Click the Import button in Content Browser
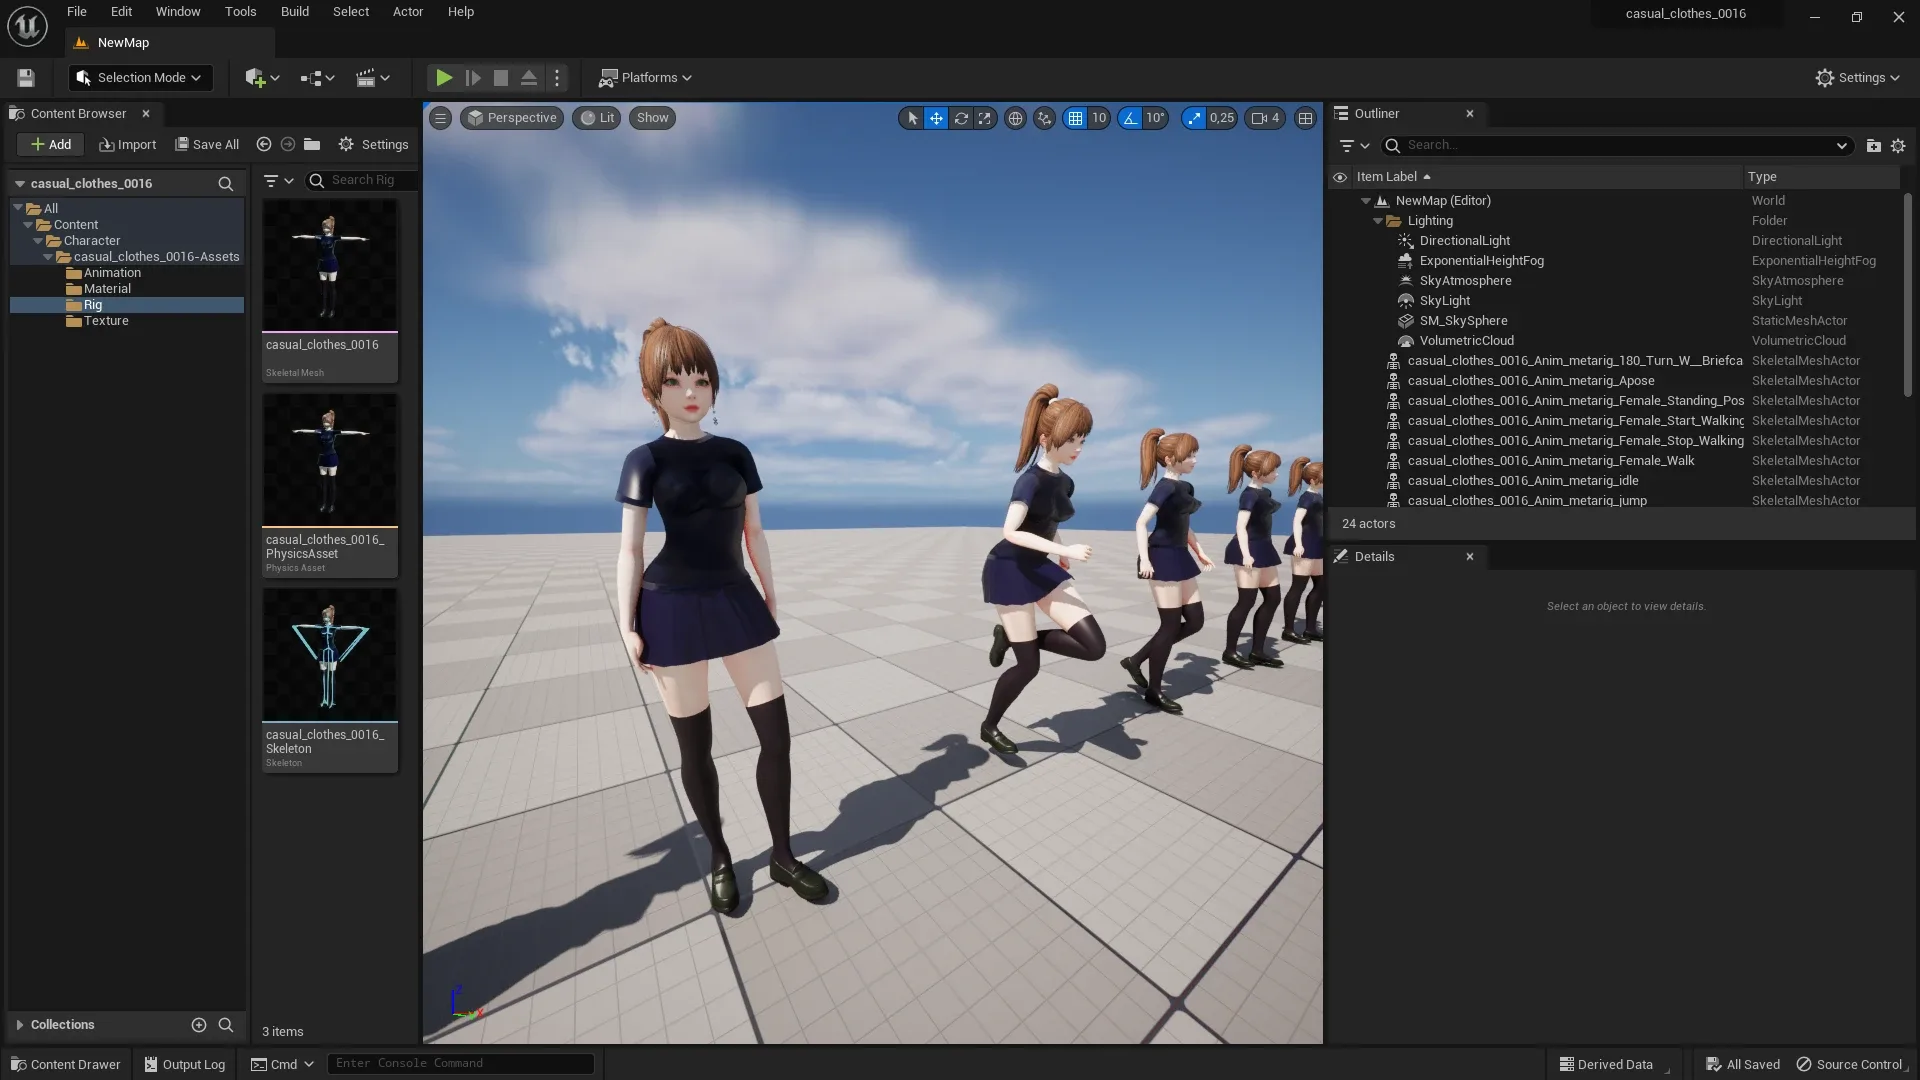This screenshot has width=1920, height=1080. [127, 144]
